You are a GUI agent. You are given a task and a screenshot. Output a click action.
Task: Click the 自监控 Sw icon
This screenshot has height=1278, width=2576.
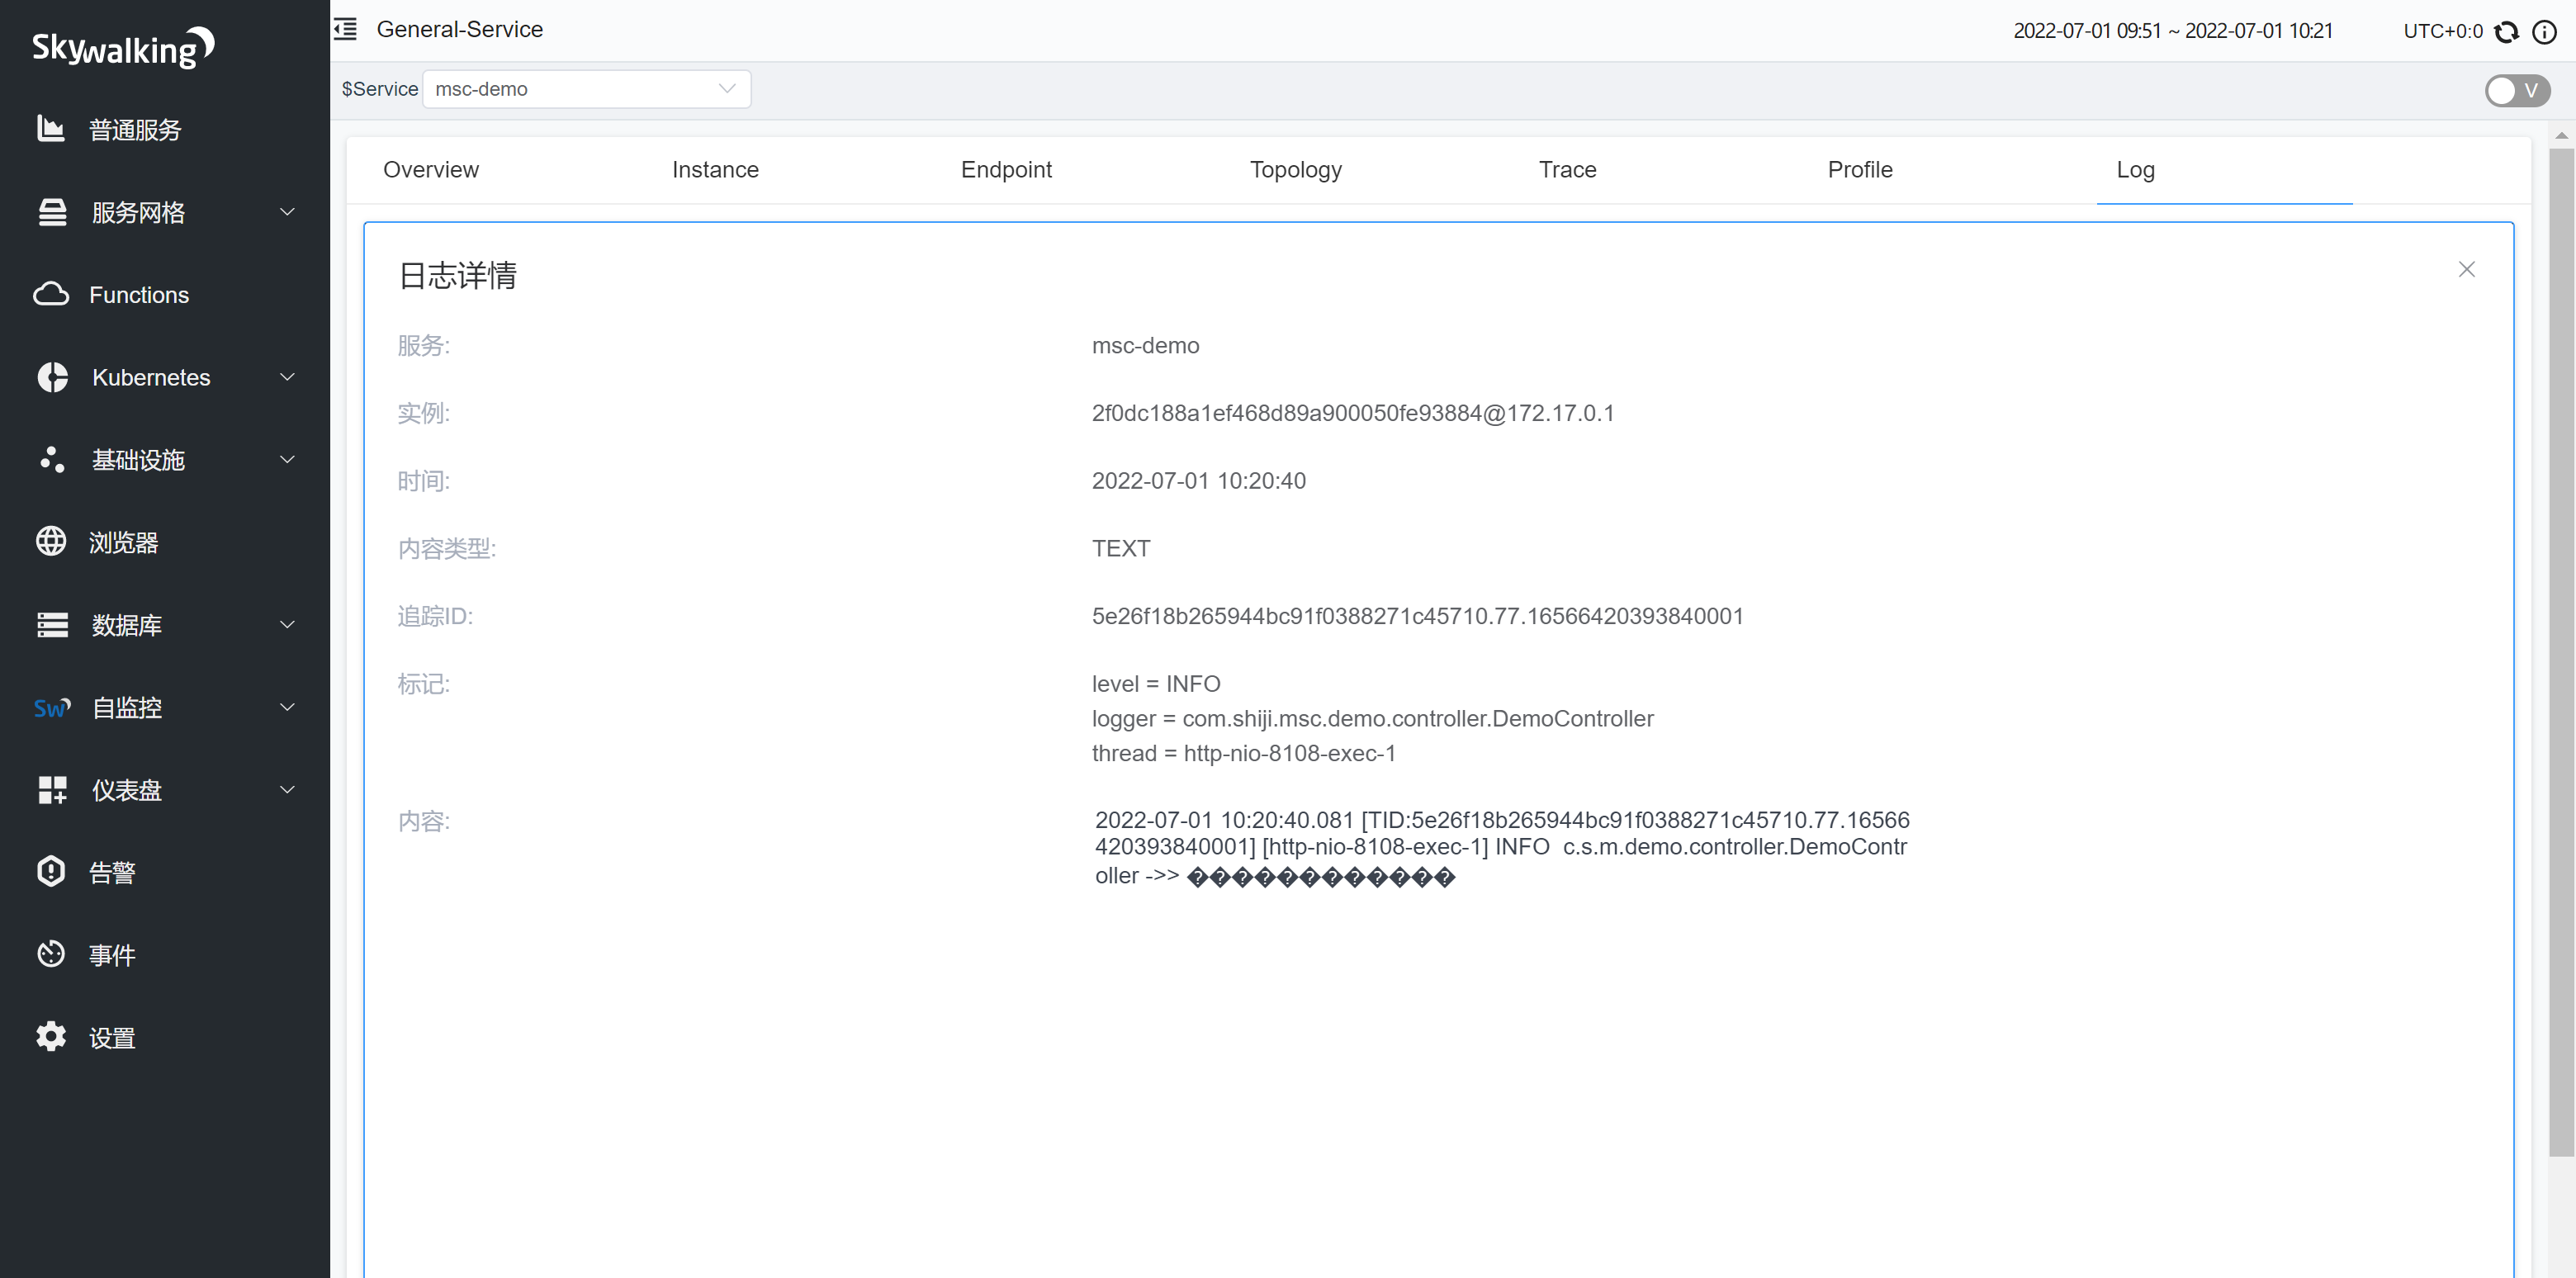pos(52,707)
